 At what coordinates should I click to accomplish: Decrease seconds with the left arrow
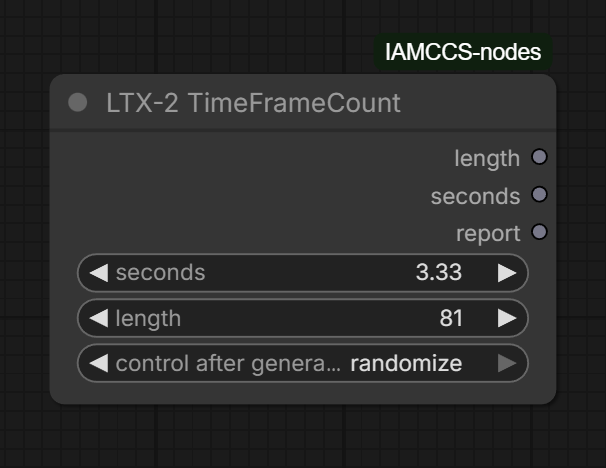tap(98, 273)
